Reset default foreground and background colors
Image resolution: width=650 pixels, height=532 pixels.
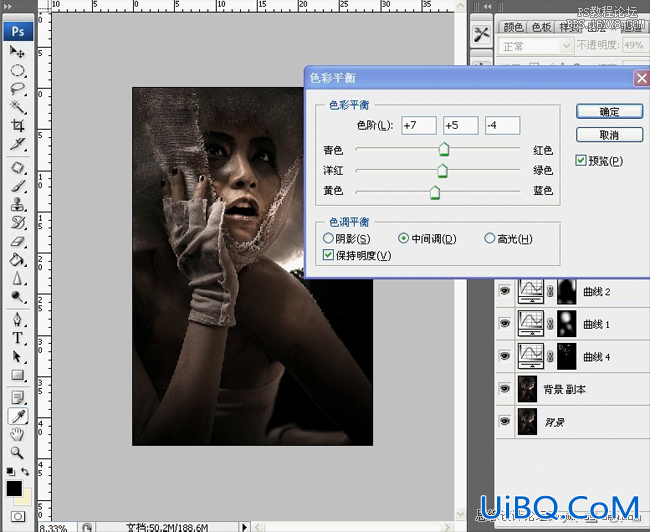(x=11, y=471)
